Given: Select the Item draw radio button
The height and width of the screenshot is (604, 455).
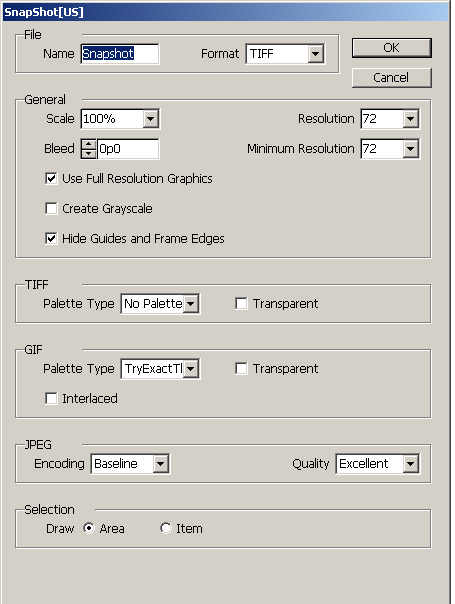Looking at the screenshot, I should (x=166, y=528).
